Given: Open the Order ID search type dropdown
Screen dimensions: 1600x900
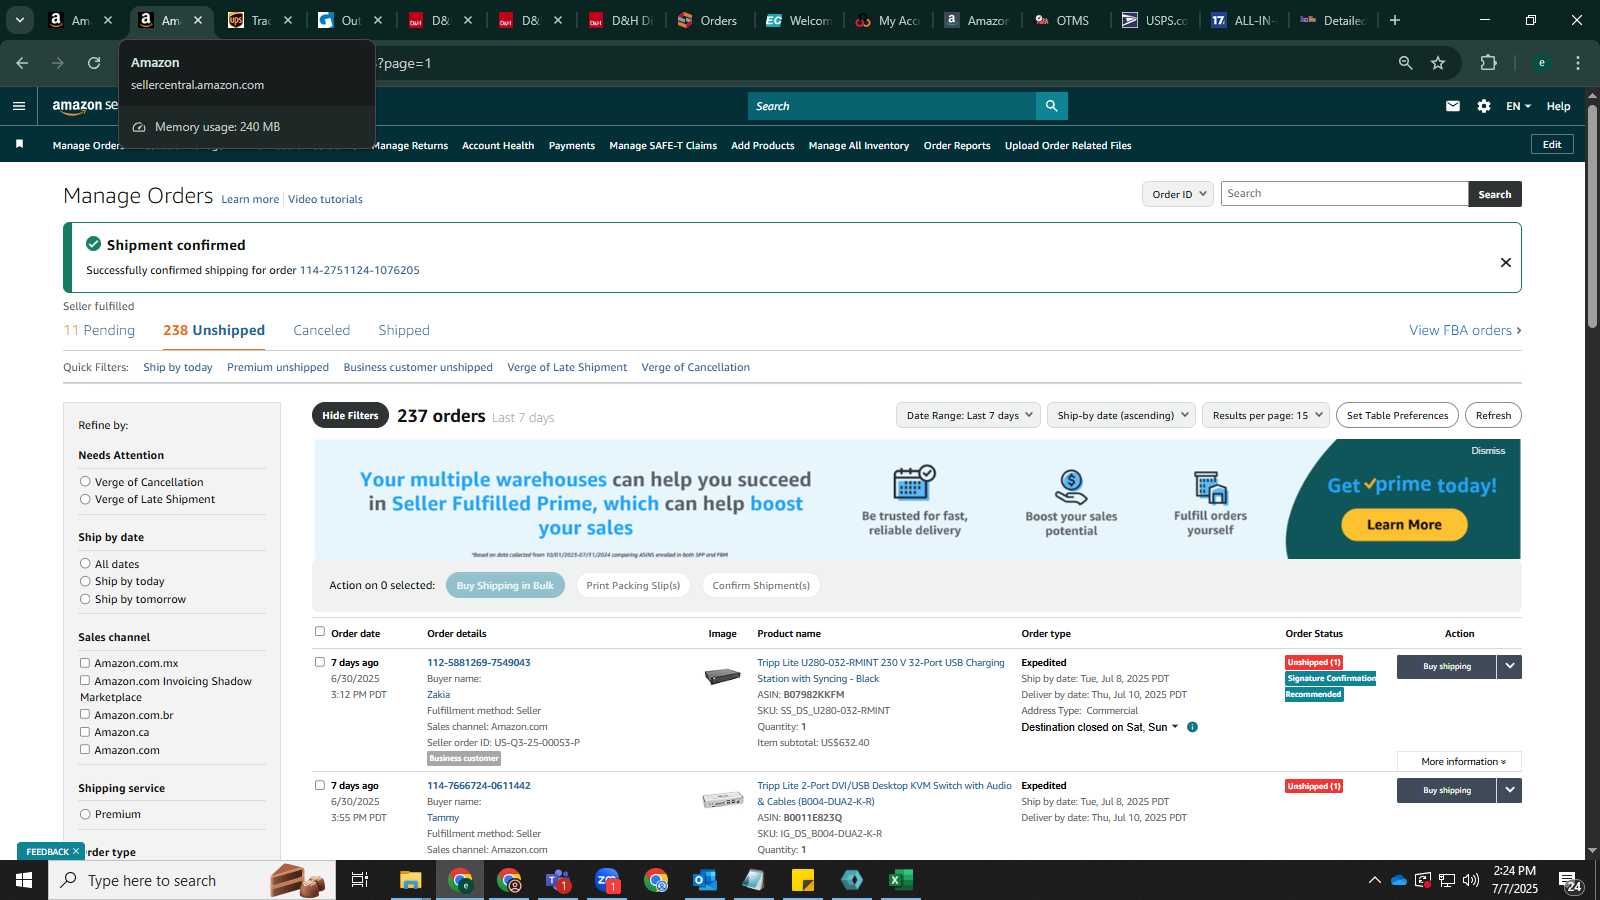Looking at the screenshot, I should pos(1178,194).
